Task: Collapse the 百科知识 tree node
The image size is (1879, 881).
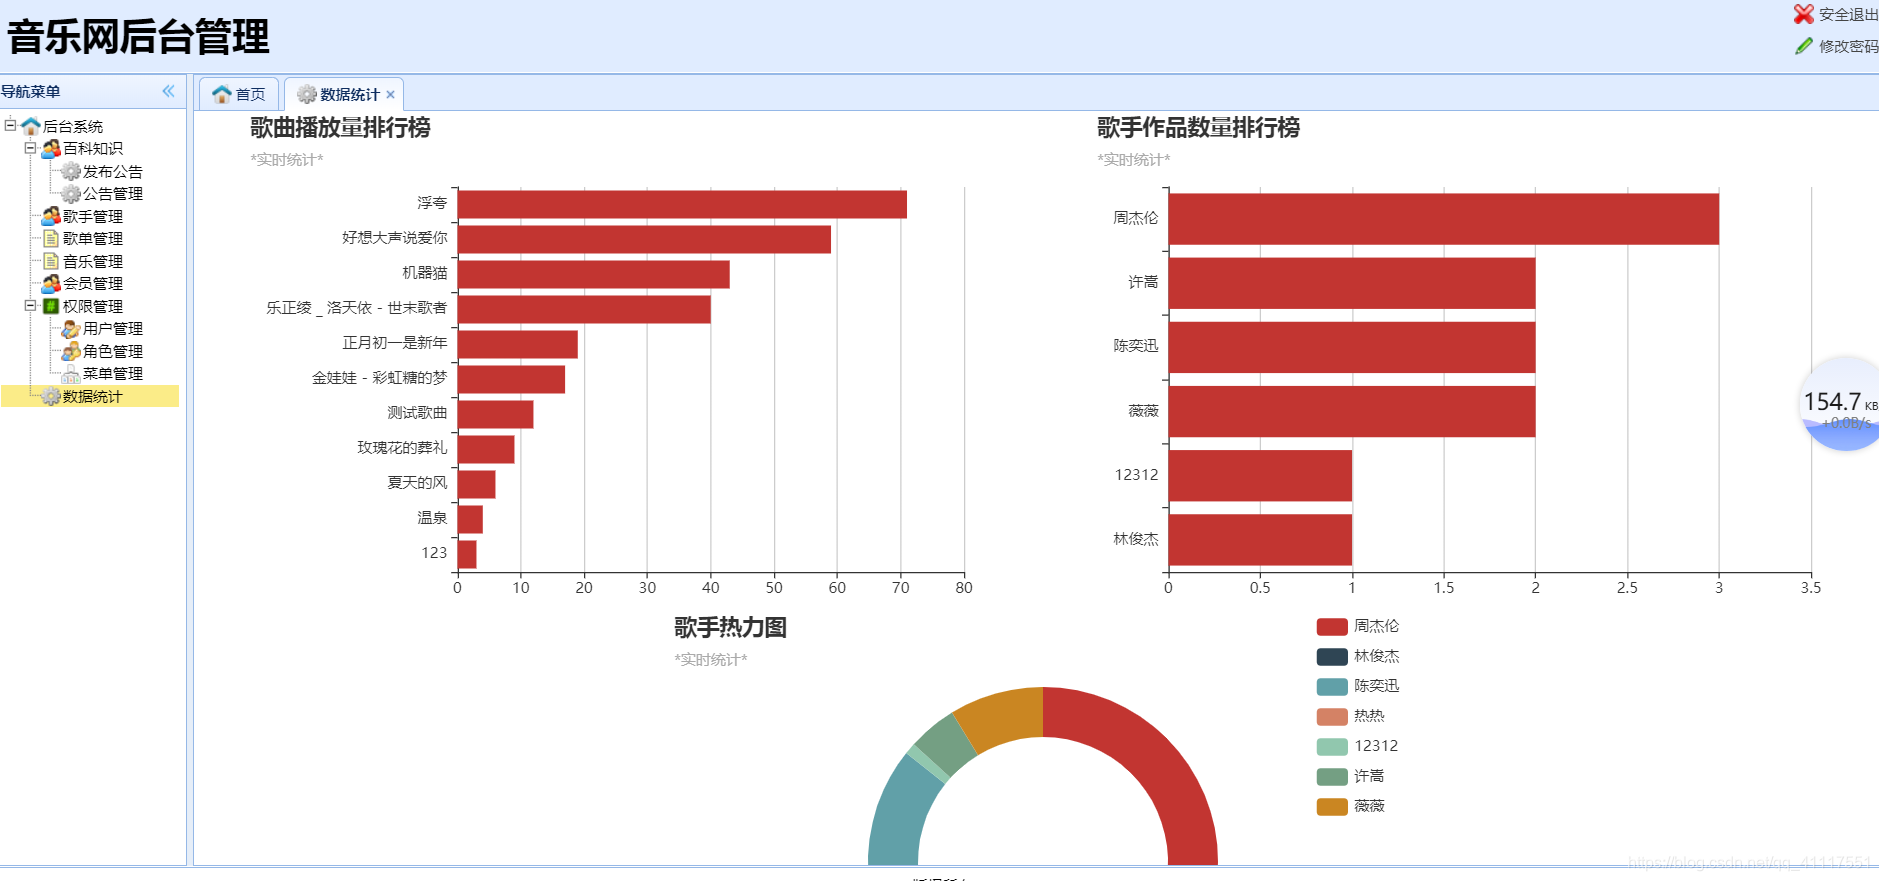Action: pyautogui.click(x=30, y=148)
